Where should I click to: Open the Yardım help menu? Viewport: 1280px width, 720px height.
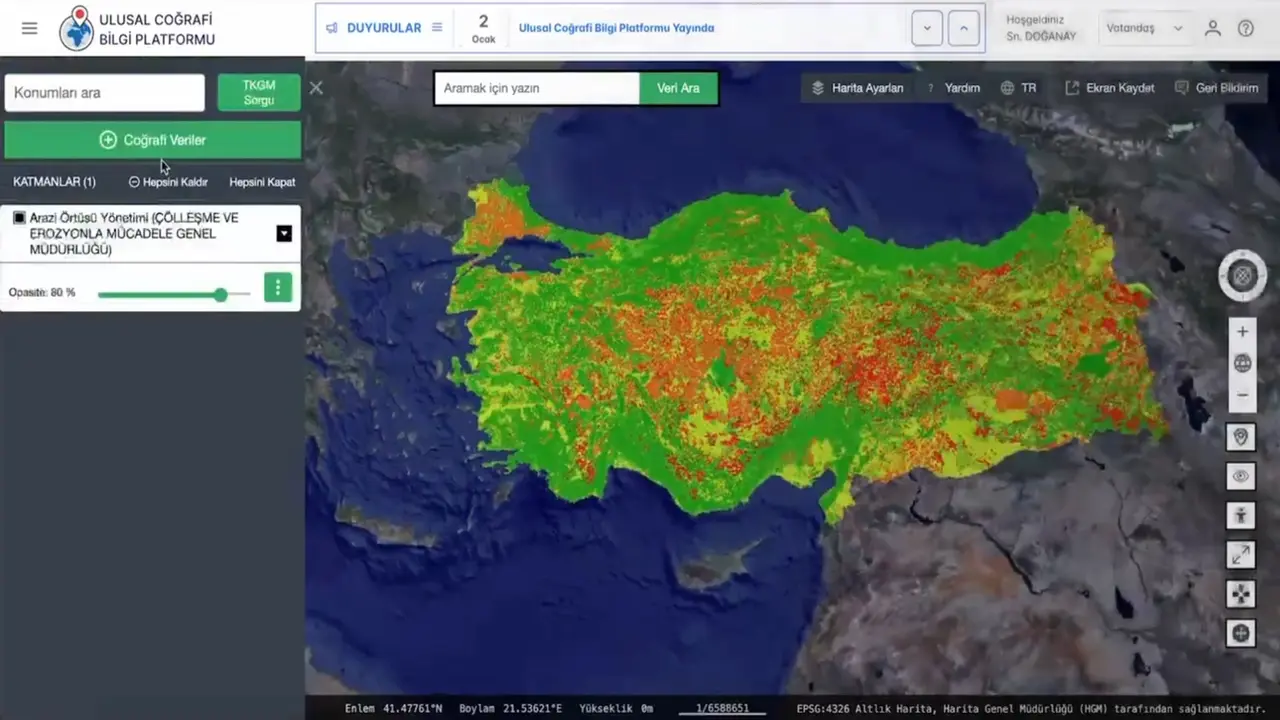coord(953,88)
